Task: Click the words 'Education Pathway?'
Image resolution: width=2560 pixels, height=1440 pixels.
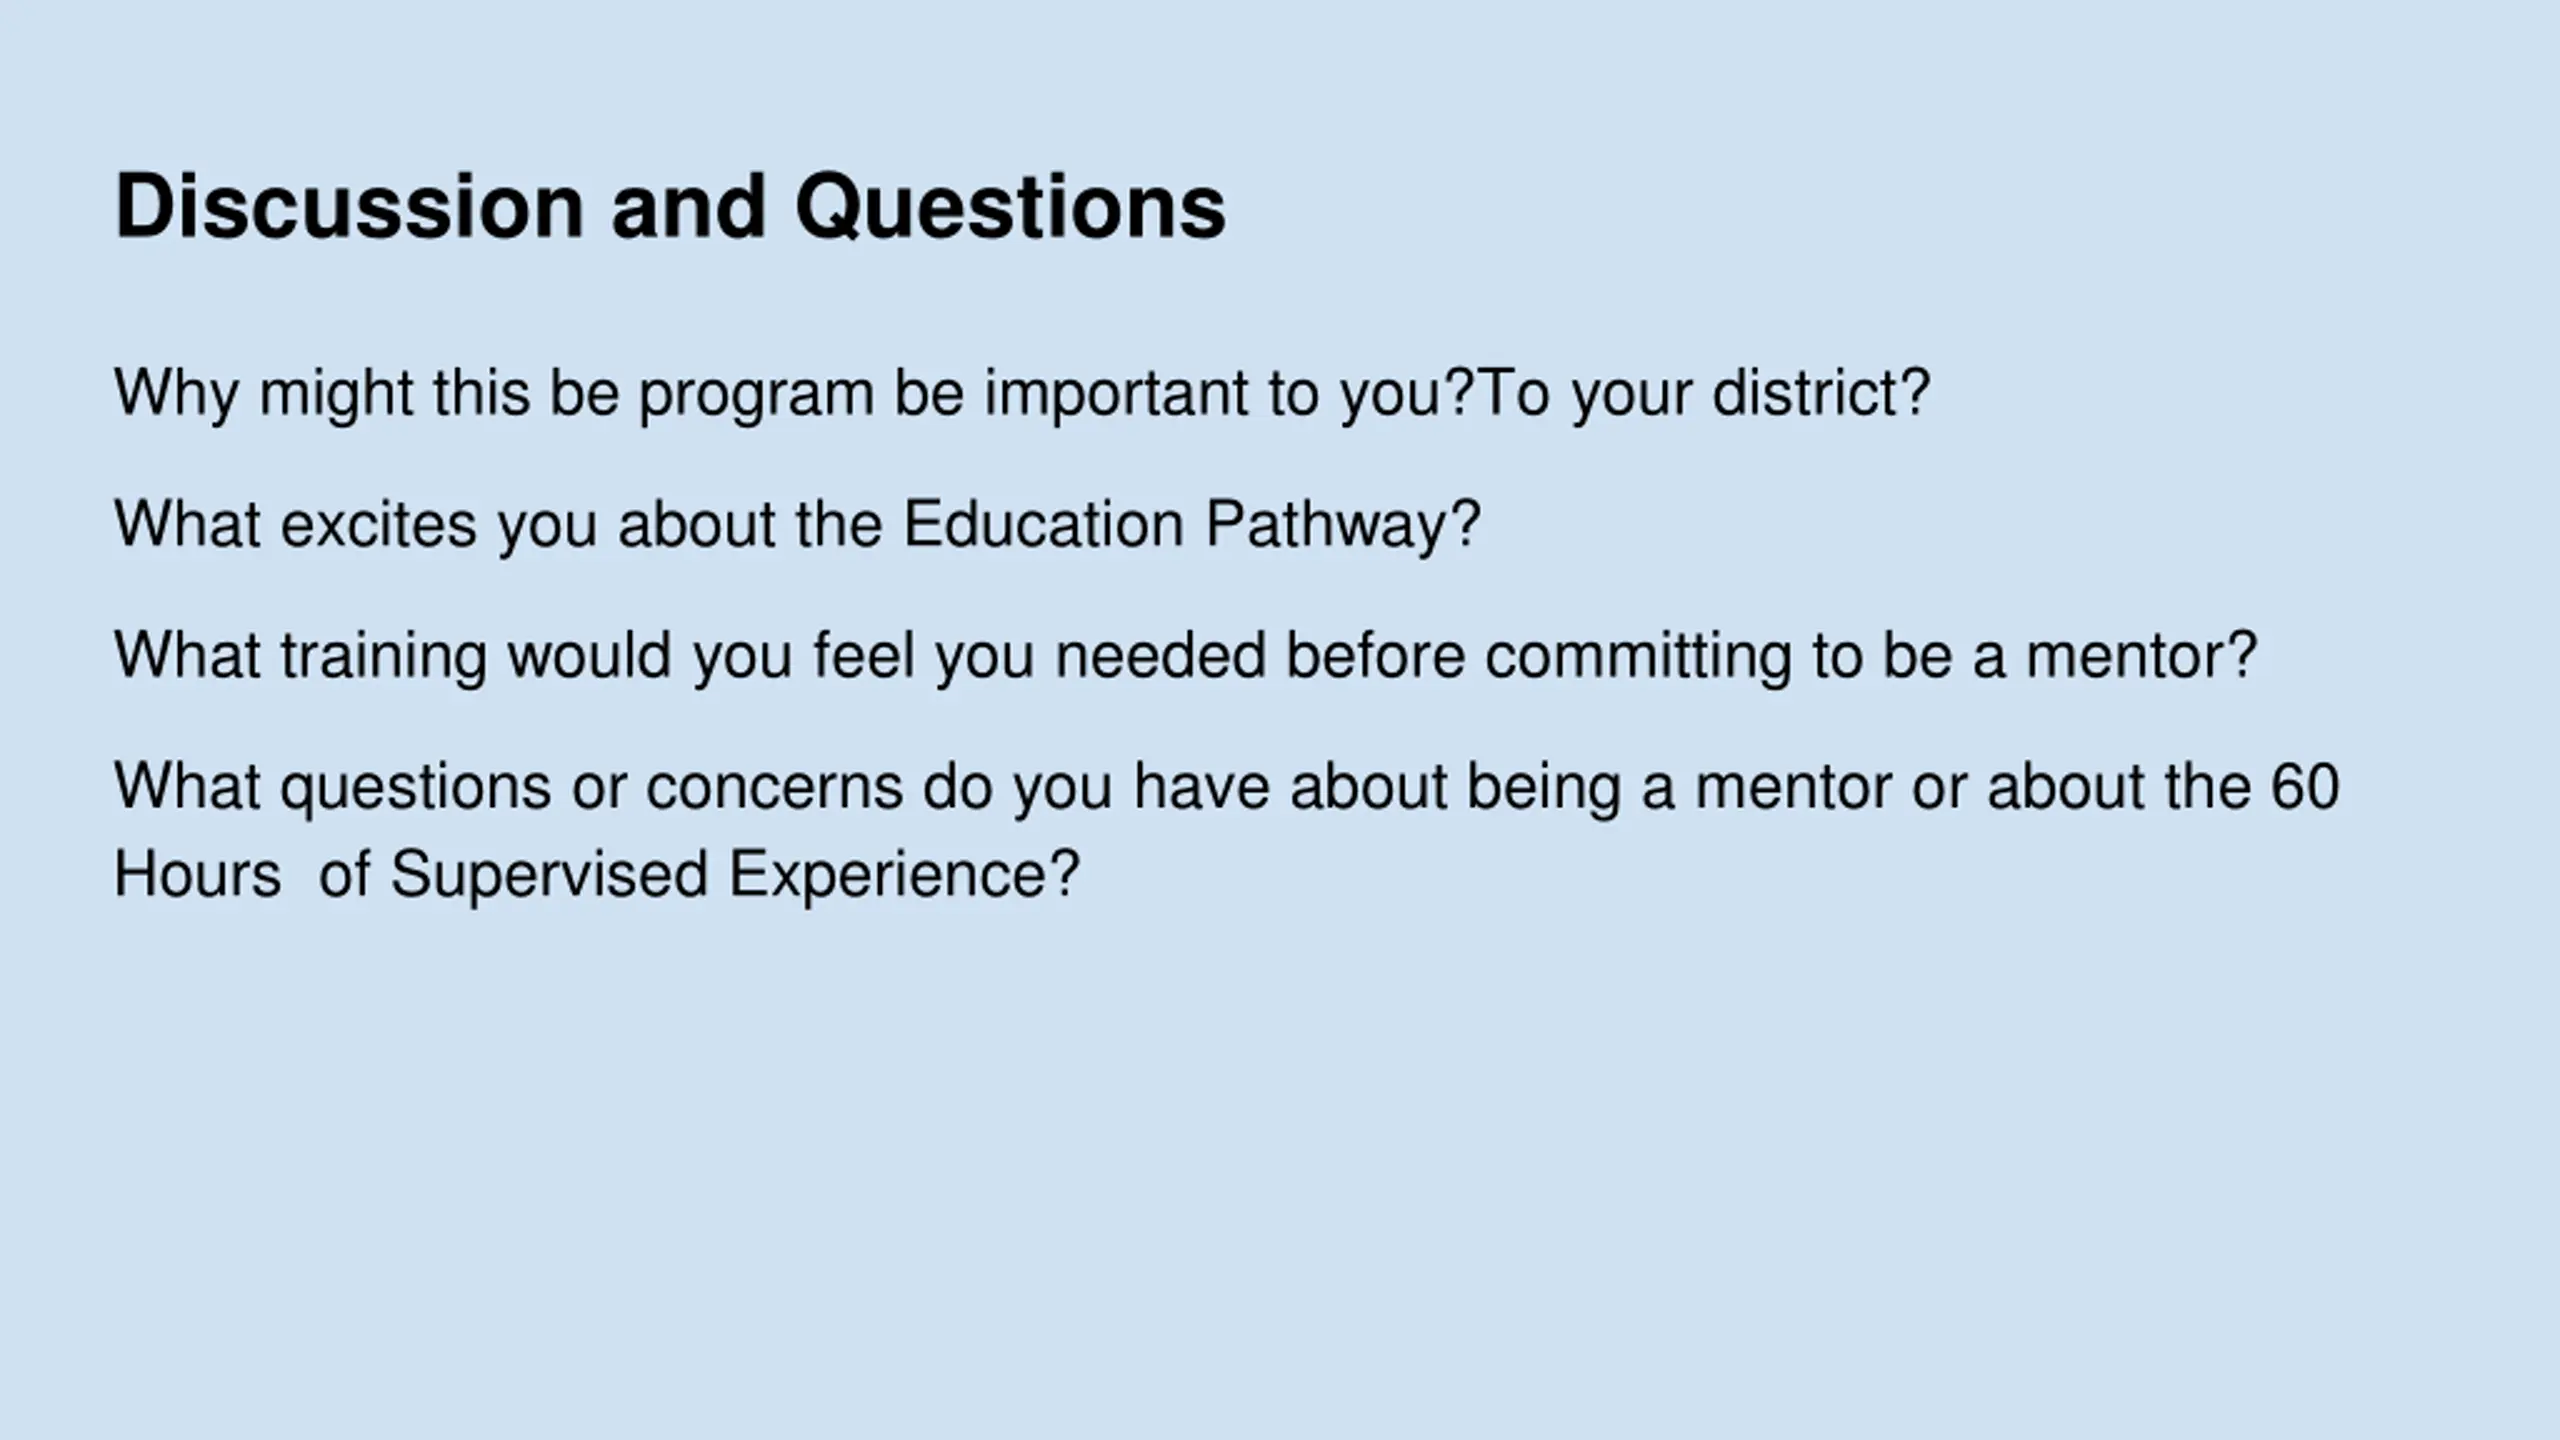Action: 1191,524
